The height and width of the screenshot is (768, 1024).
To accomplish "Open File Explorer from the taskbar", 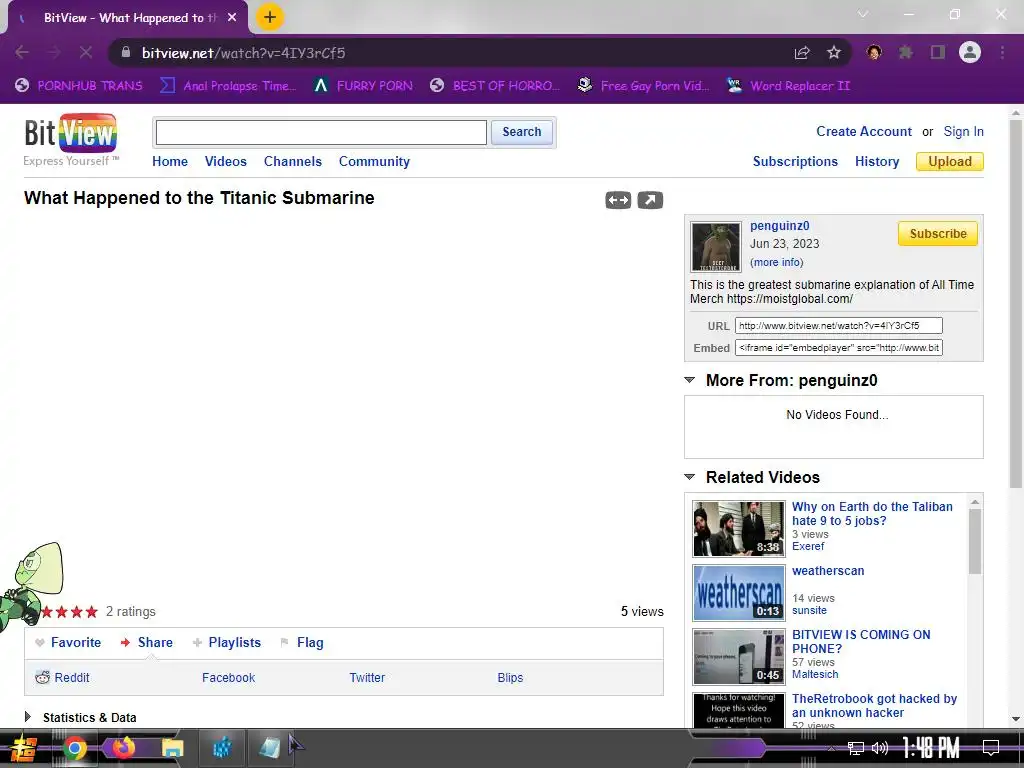I will (172, 748).
